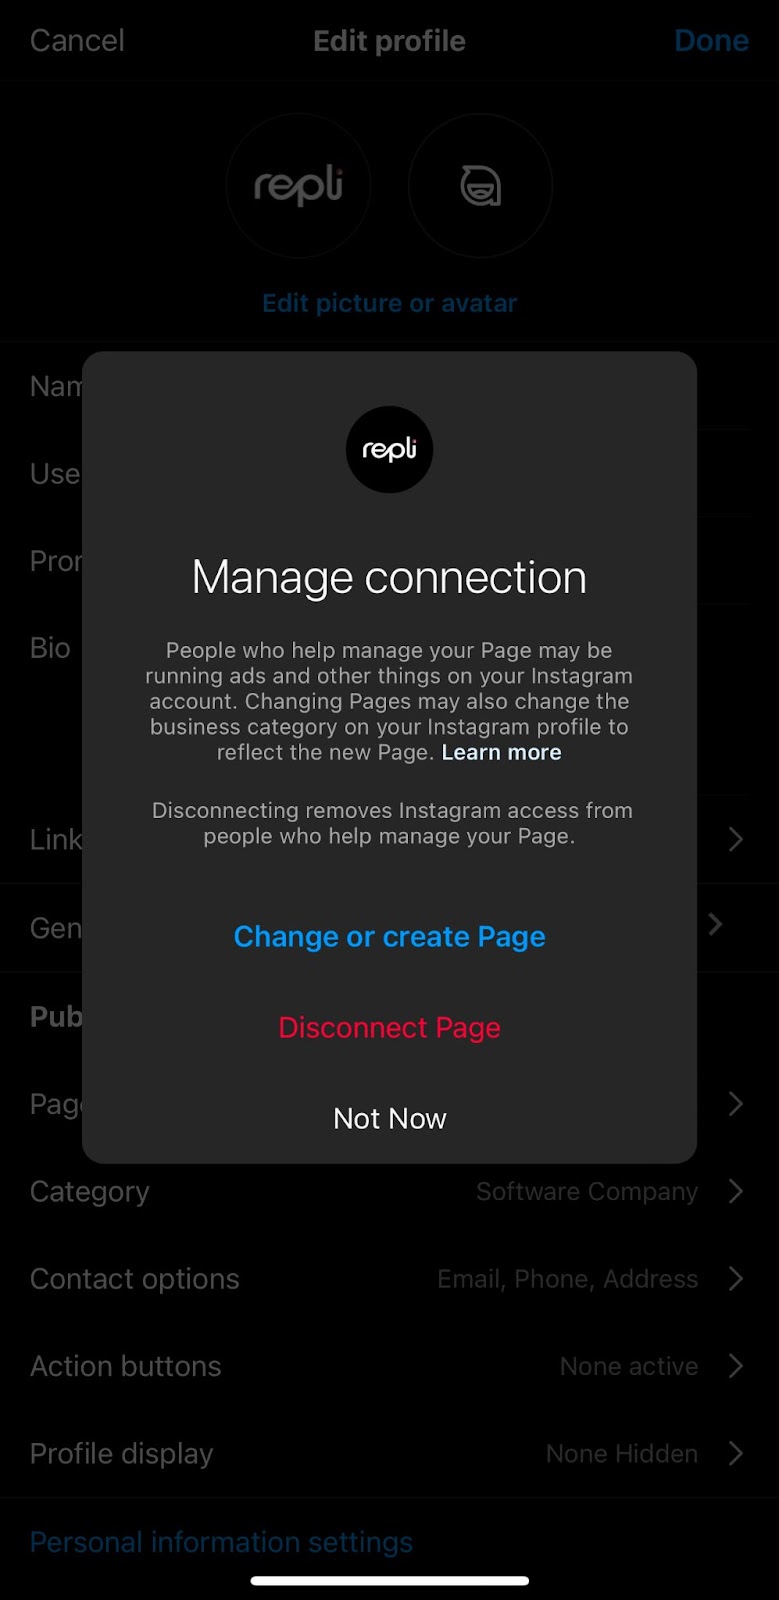Open the Contact options row
Viewport: 779px width, 1600px height.
389,1279
